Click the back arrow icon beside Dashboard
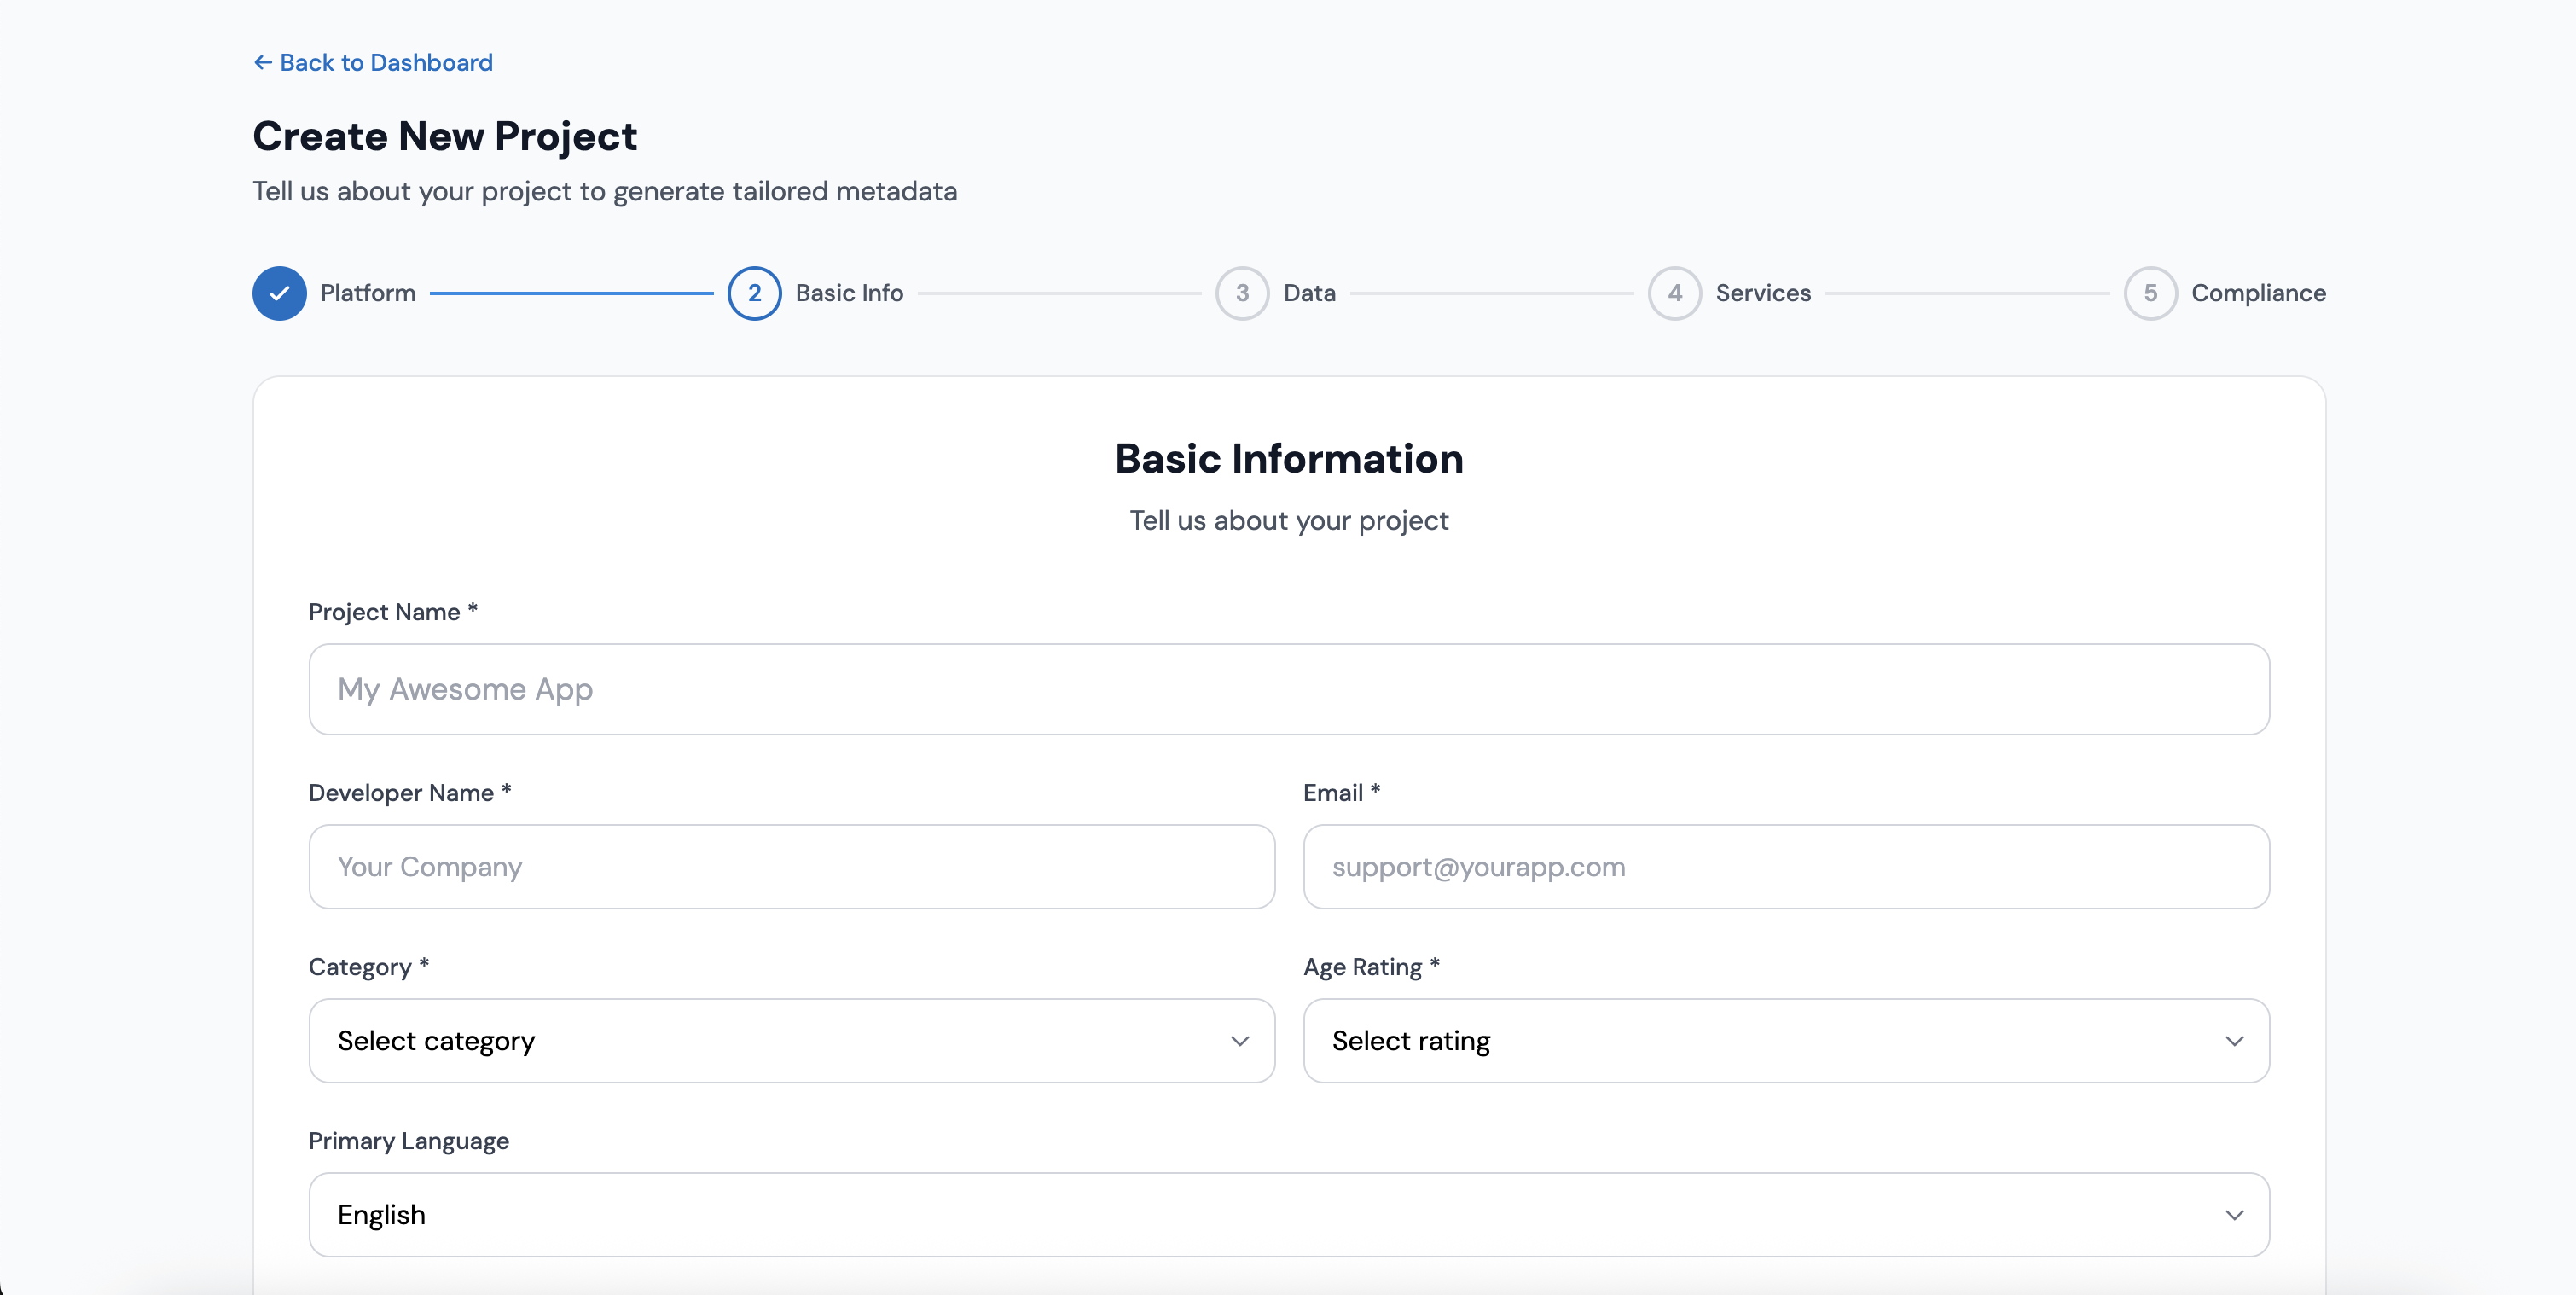2576x1295 pixels. point(262,63)
